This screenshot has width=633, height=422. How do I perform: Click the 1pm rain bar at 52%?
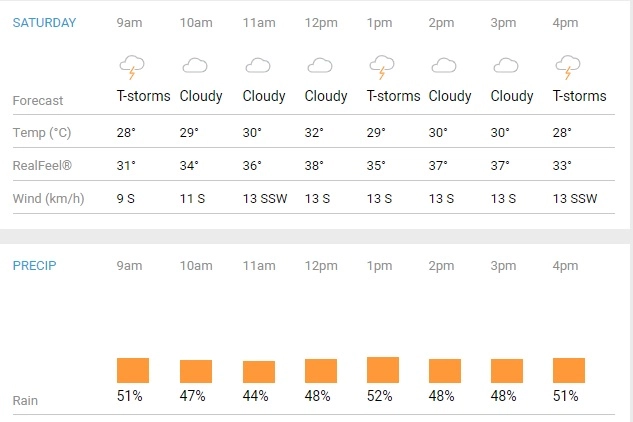click(382, 370)
